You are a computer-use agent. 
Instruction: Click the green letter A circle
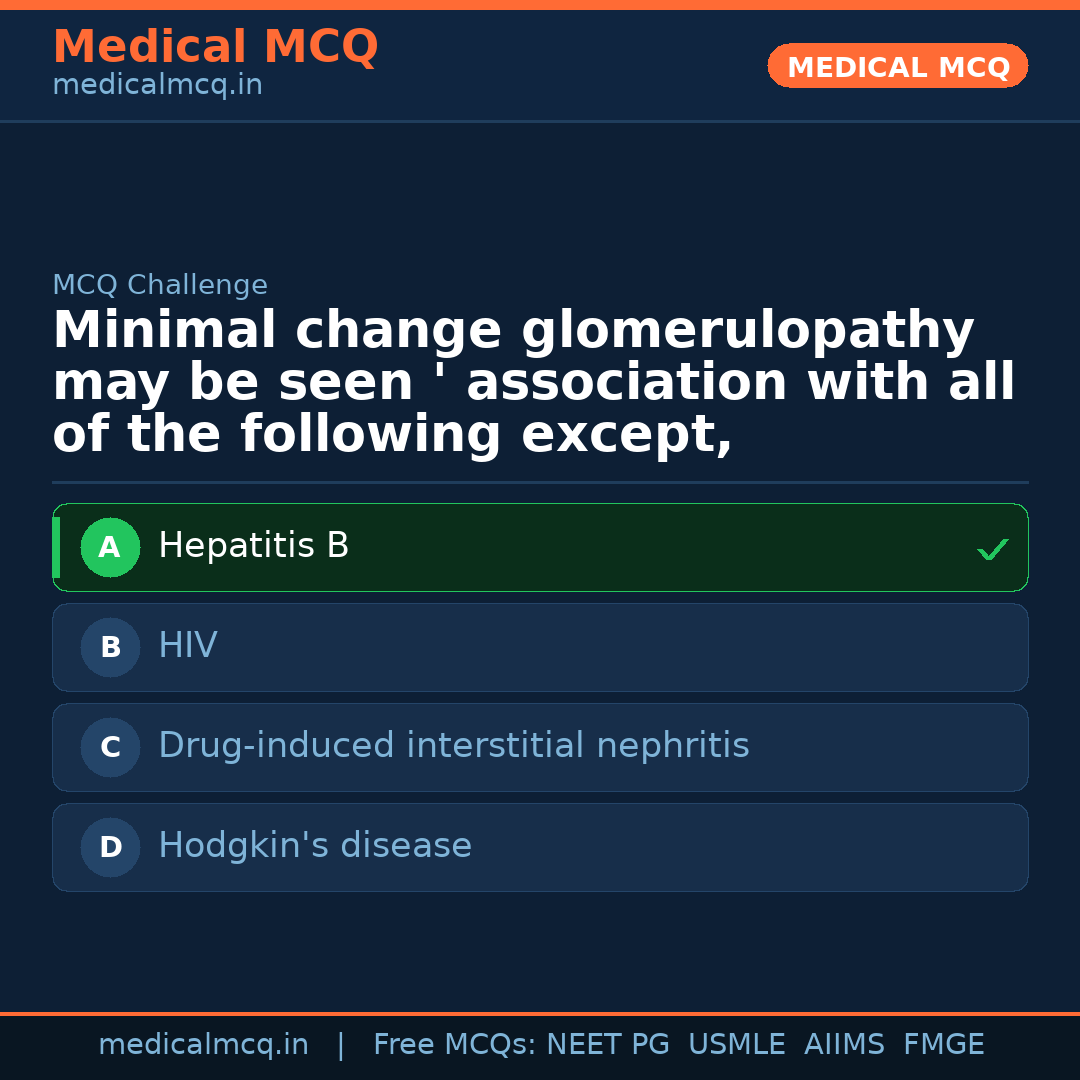coord(110,548)
